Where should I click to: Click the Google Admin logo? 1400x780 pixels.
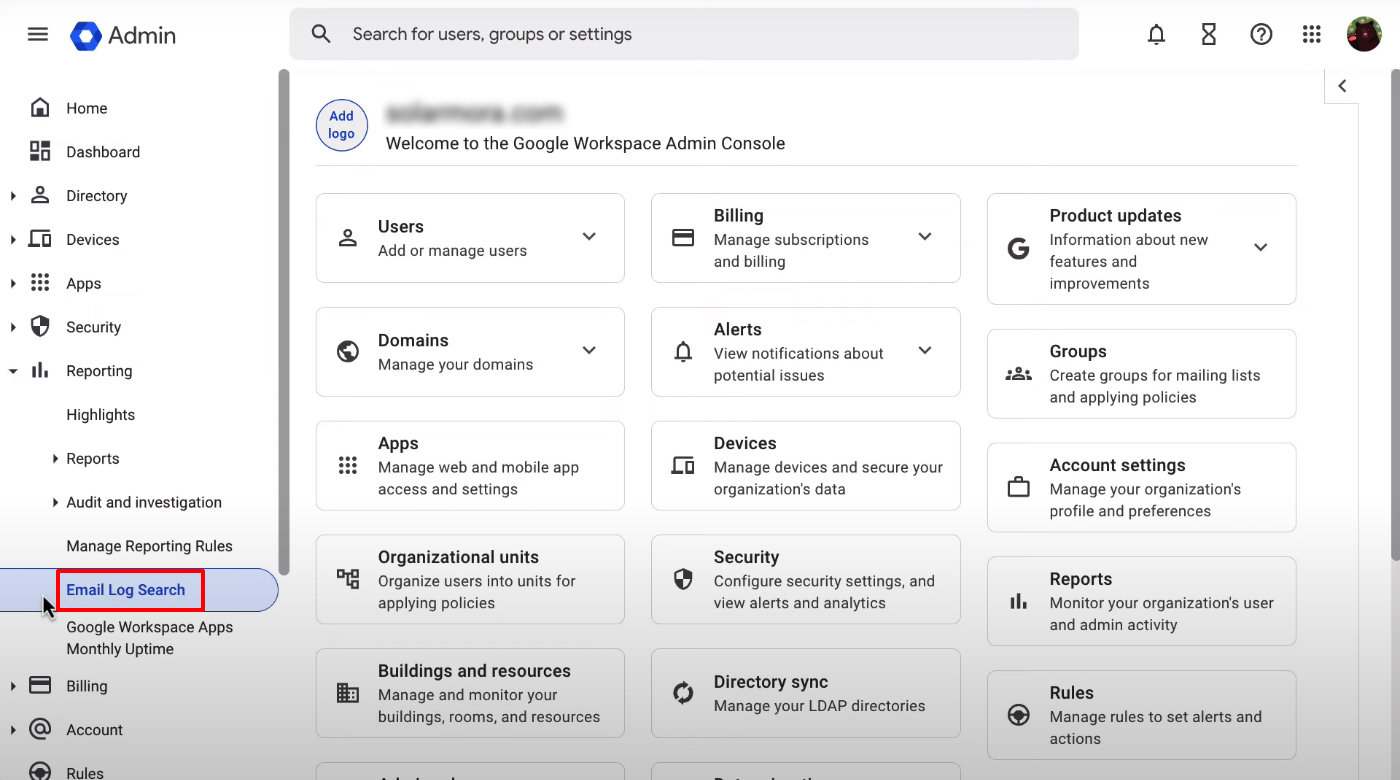point(123,35)
